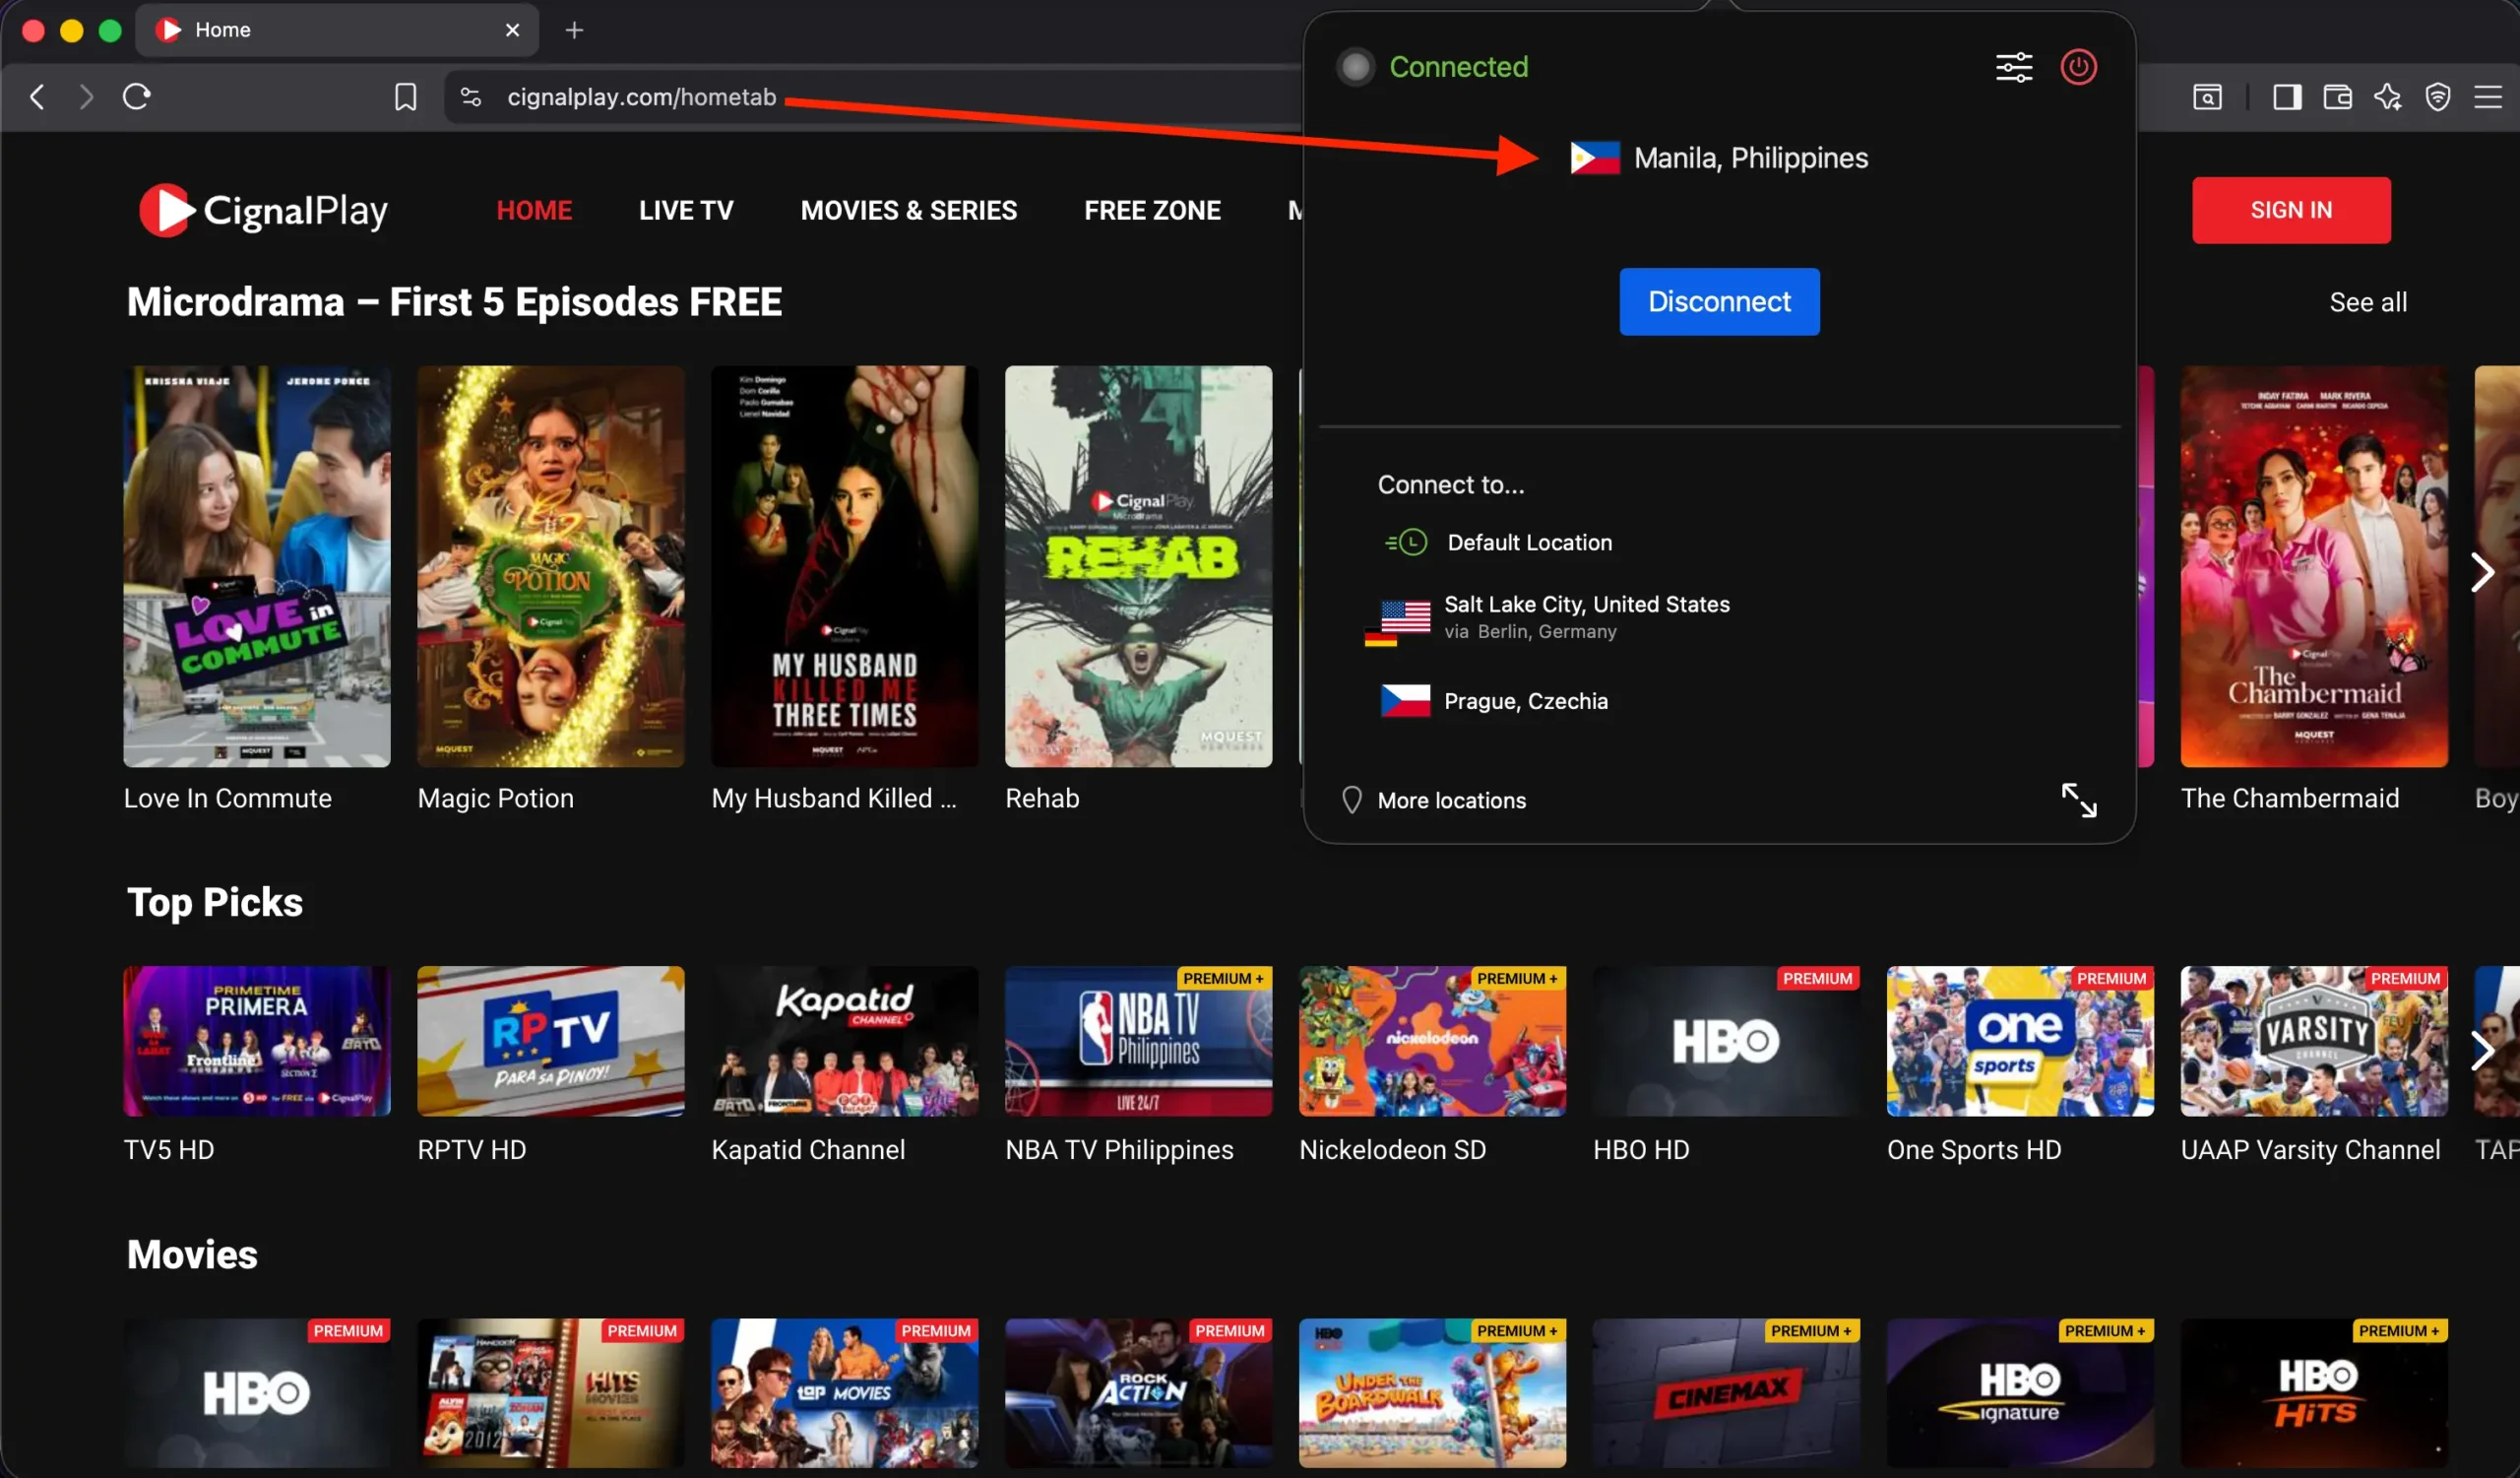Select Default Location connection option
The image size is (2520, 1478).
click(x=1529, y=542)
